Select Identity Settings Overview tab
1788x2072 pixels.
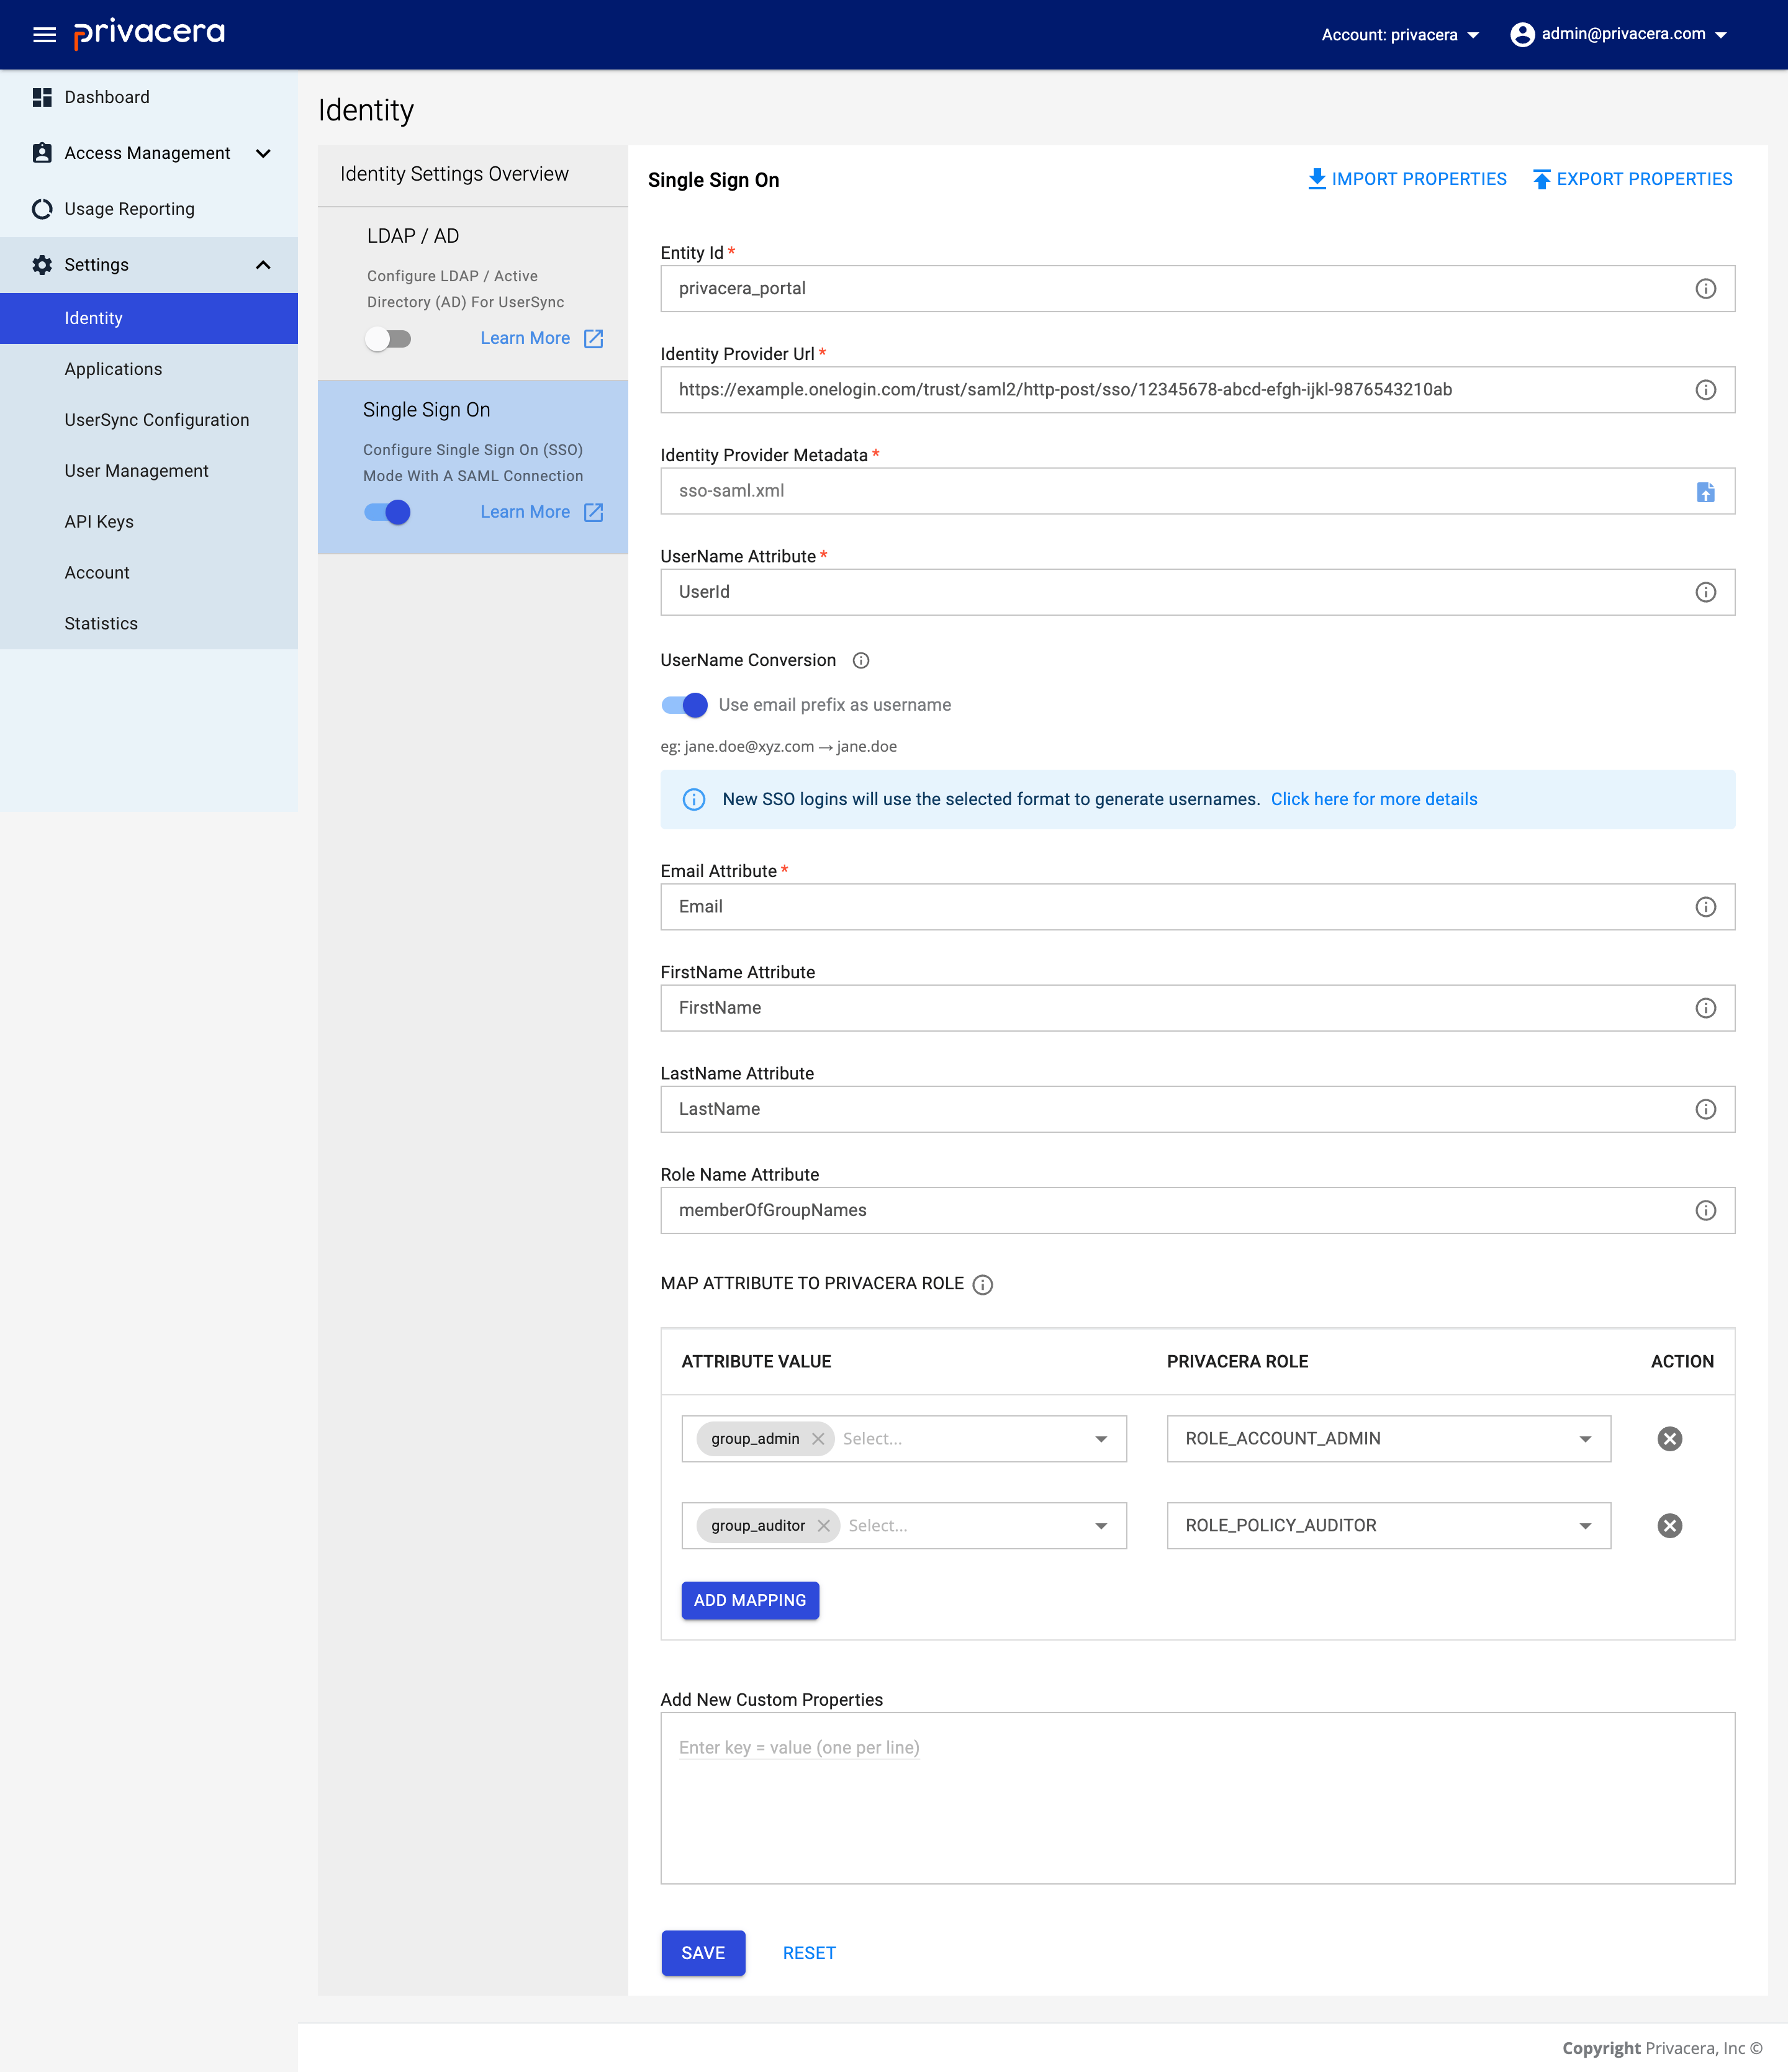coord(472,175)
